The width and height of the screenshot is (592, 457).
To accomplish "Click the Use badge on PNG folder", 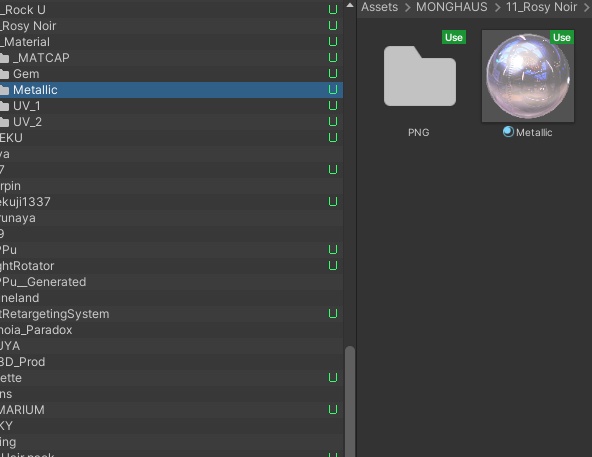I will coord(454,37).
